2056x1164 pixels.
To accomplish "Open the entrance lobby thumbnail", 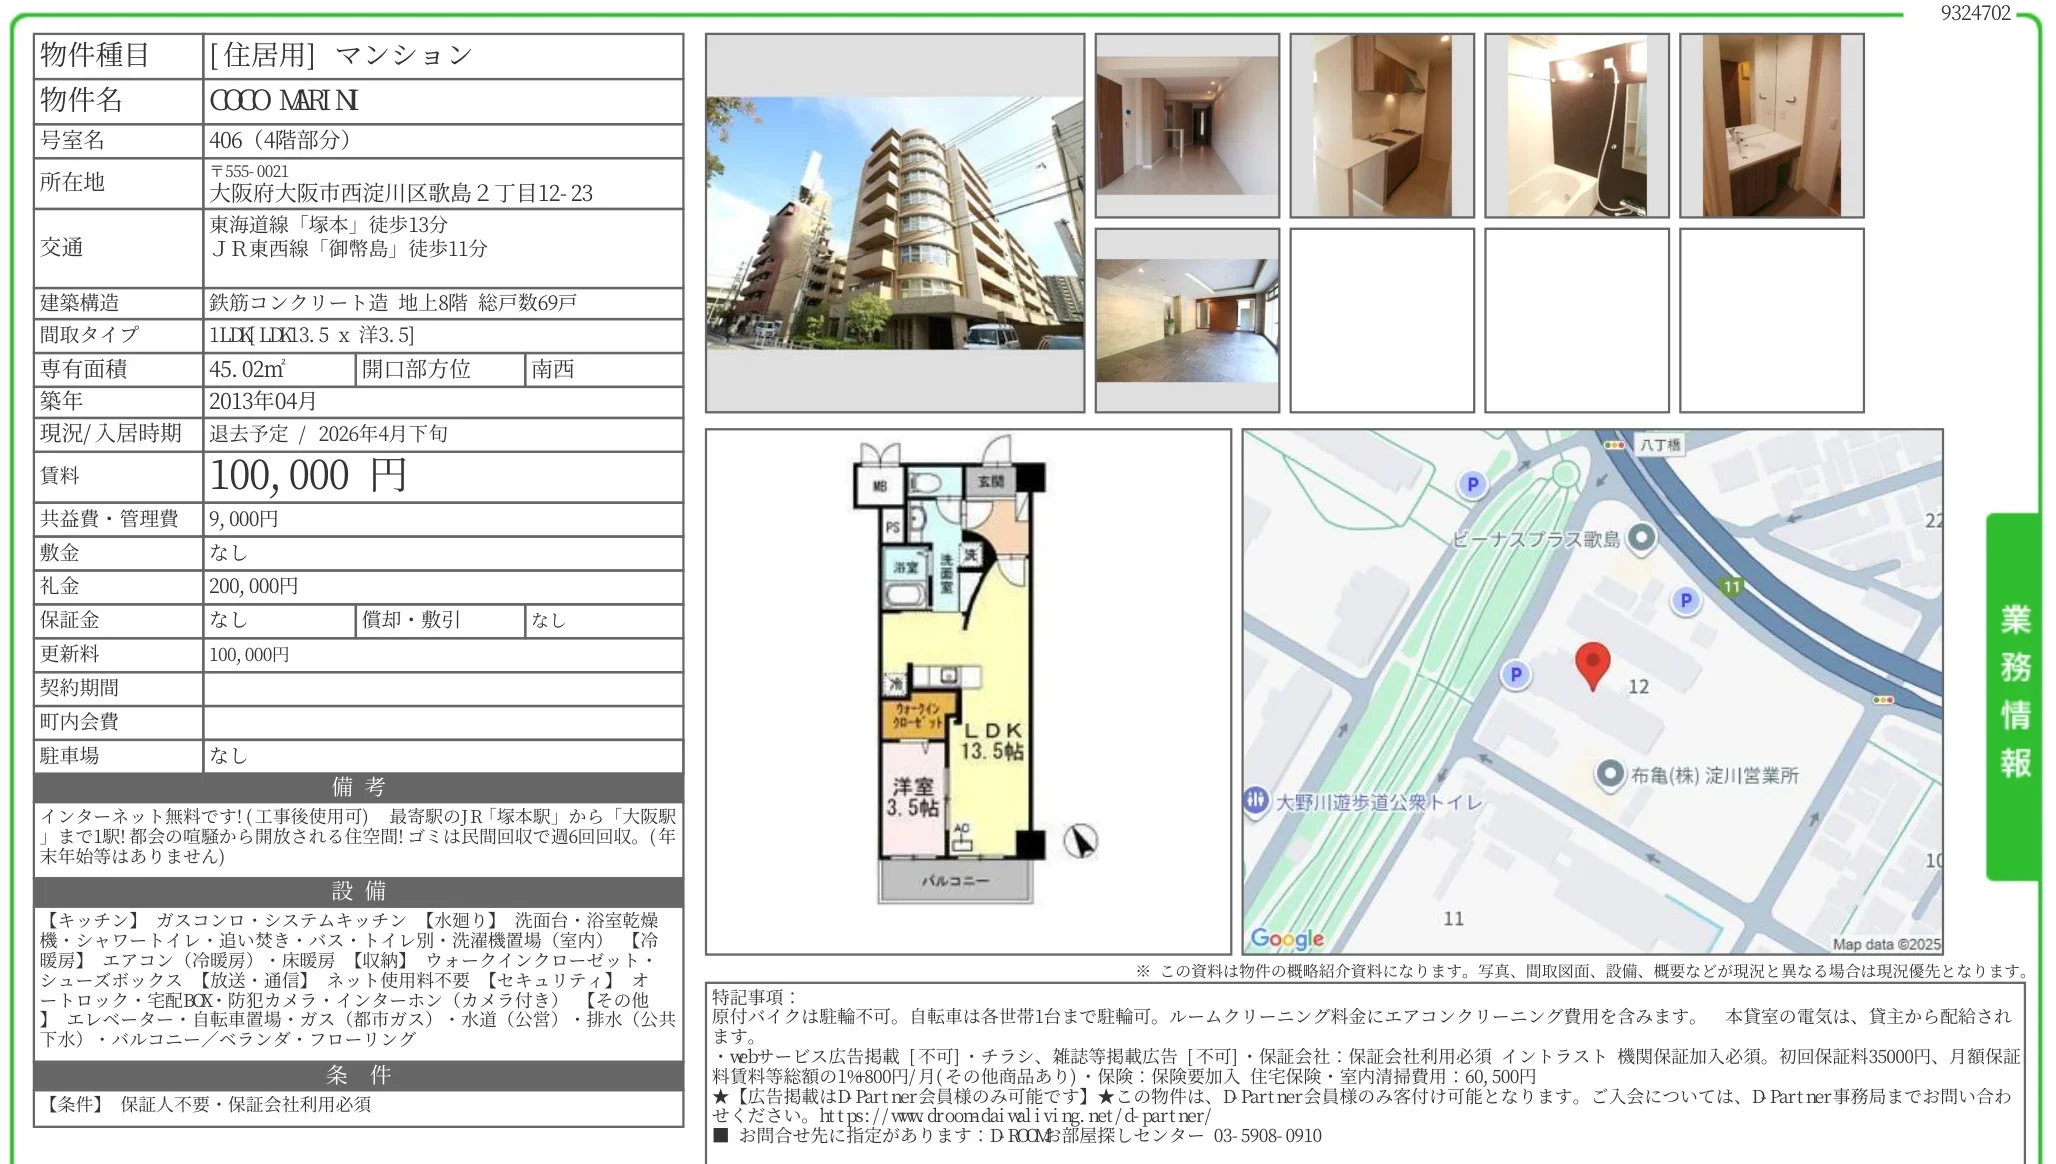I will 1187,320.
